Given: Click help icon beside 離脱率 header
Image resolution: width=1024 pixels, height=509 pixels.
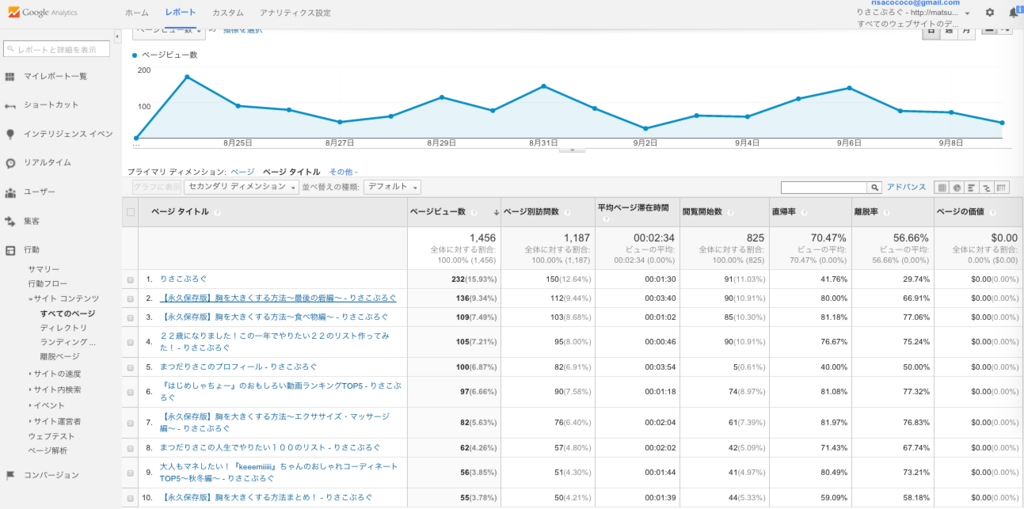Looking at the screenshot, I should click(x=886, y=212).
